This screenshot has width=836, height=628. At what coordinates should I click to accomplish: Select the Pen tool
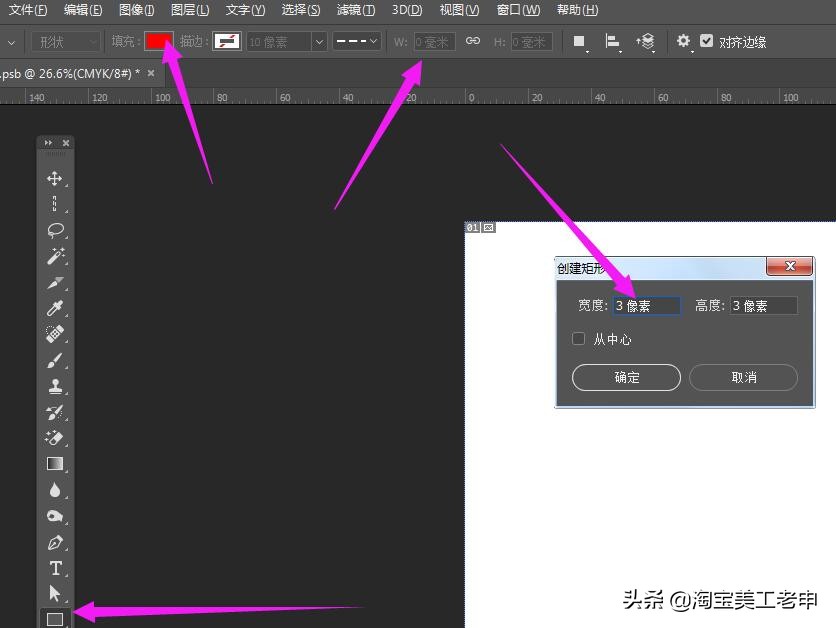(x=55, y=543)
